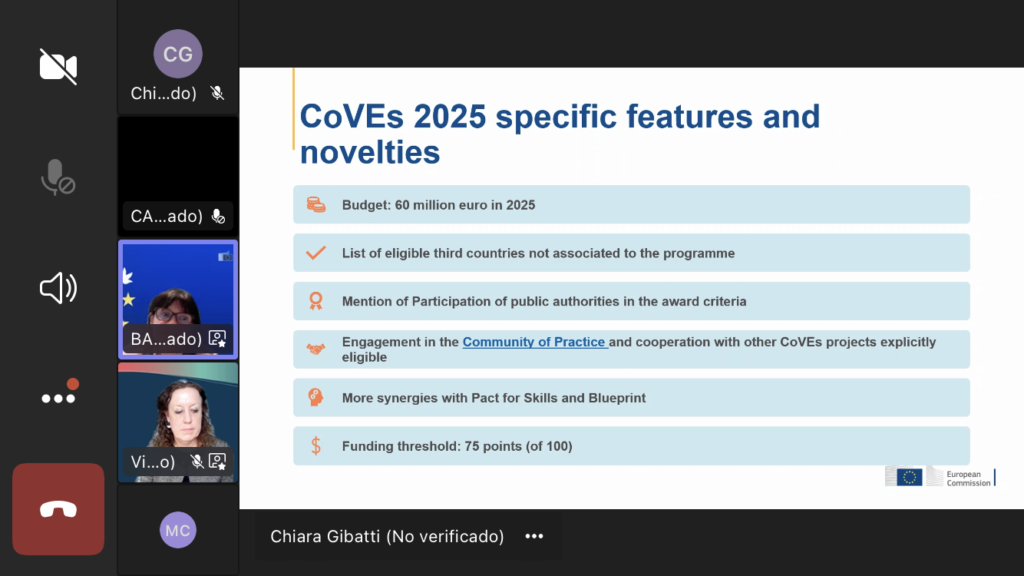The width and height of the screenshot is (1024, 576).
Task: Click the muted mic icon on the Vi...o) tile
Action: click(198, 461)
